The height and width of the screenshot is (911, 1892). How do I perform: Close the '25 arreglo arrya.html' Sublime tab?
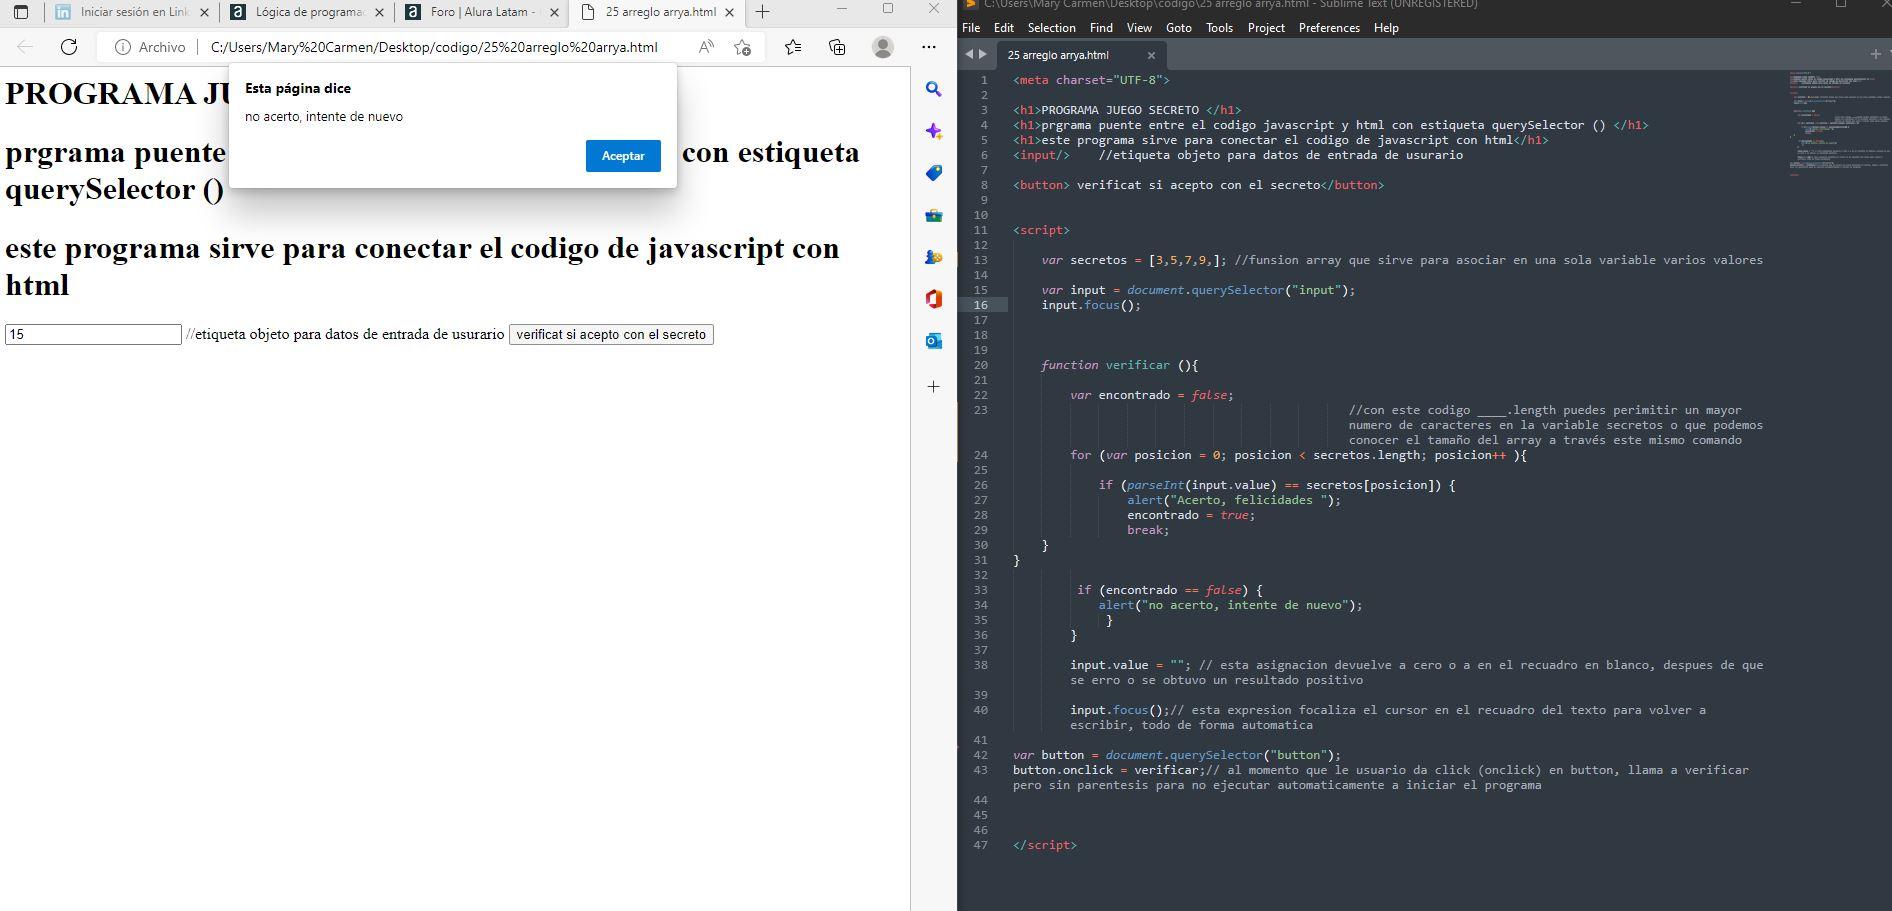[x=1151, y=55]
